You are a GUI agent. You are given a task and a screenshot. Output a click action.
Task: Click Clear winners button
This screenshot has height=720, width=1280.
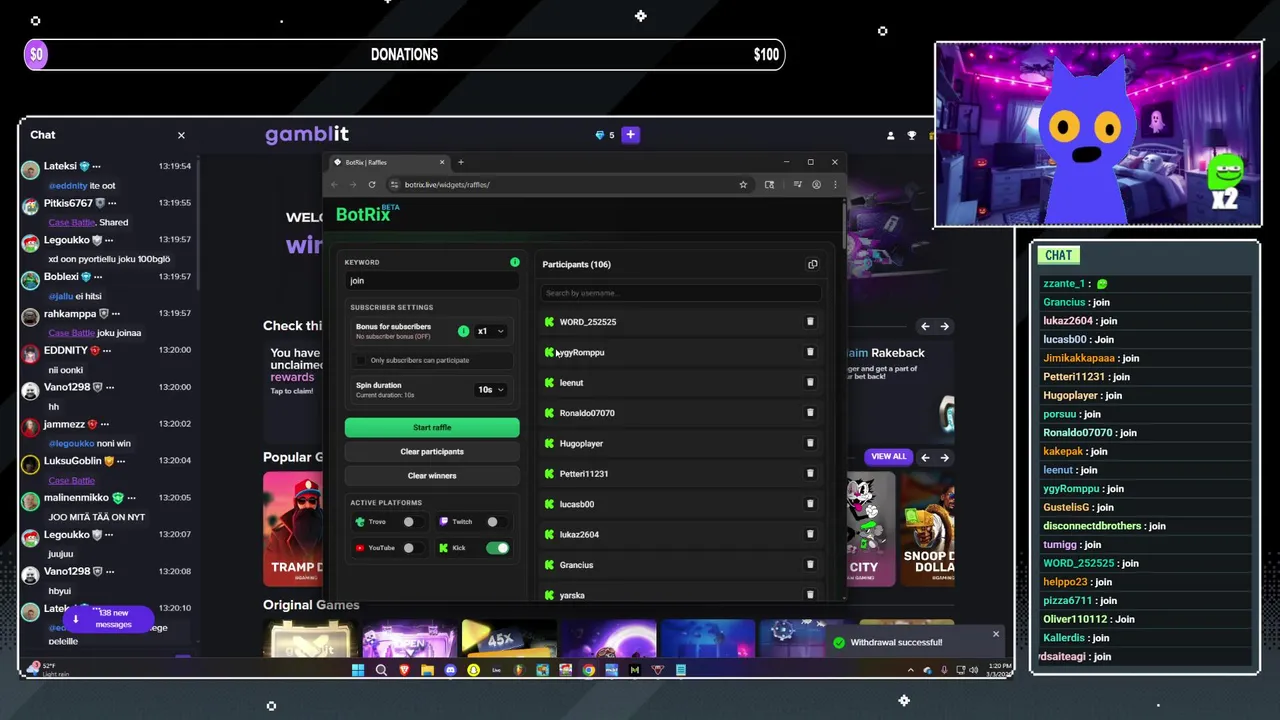pos(432,476)
